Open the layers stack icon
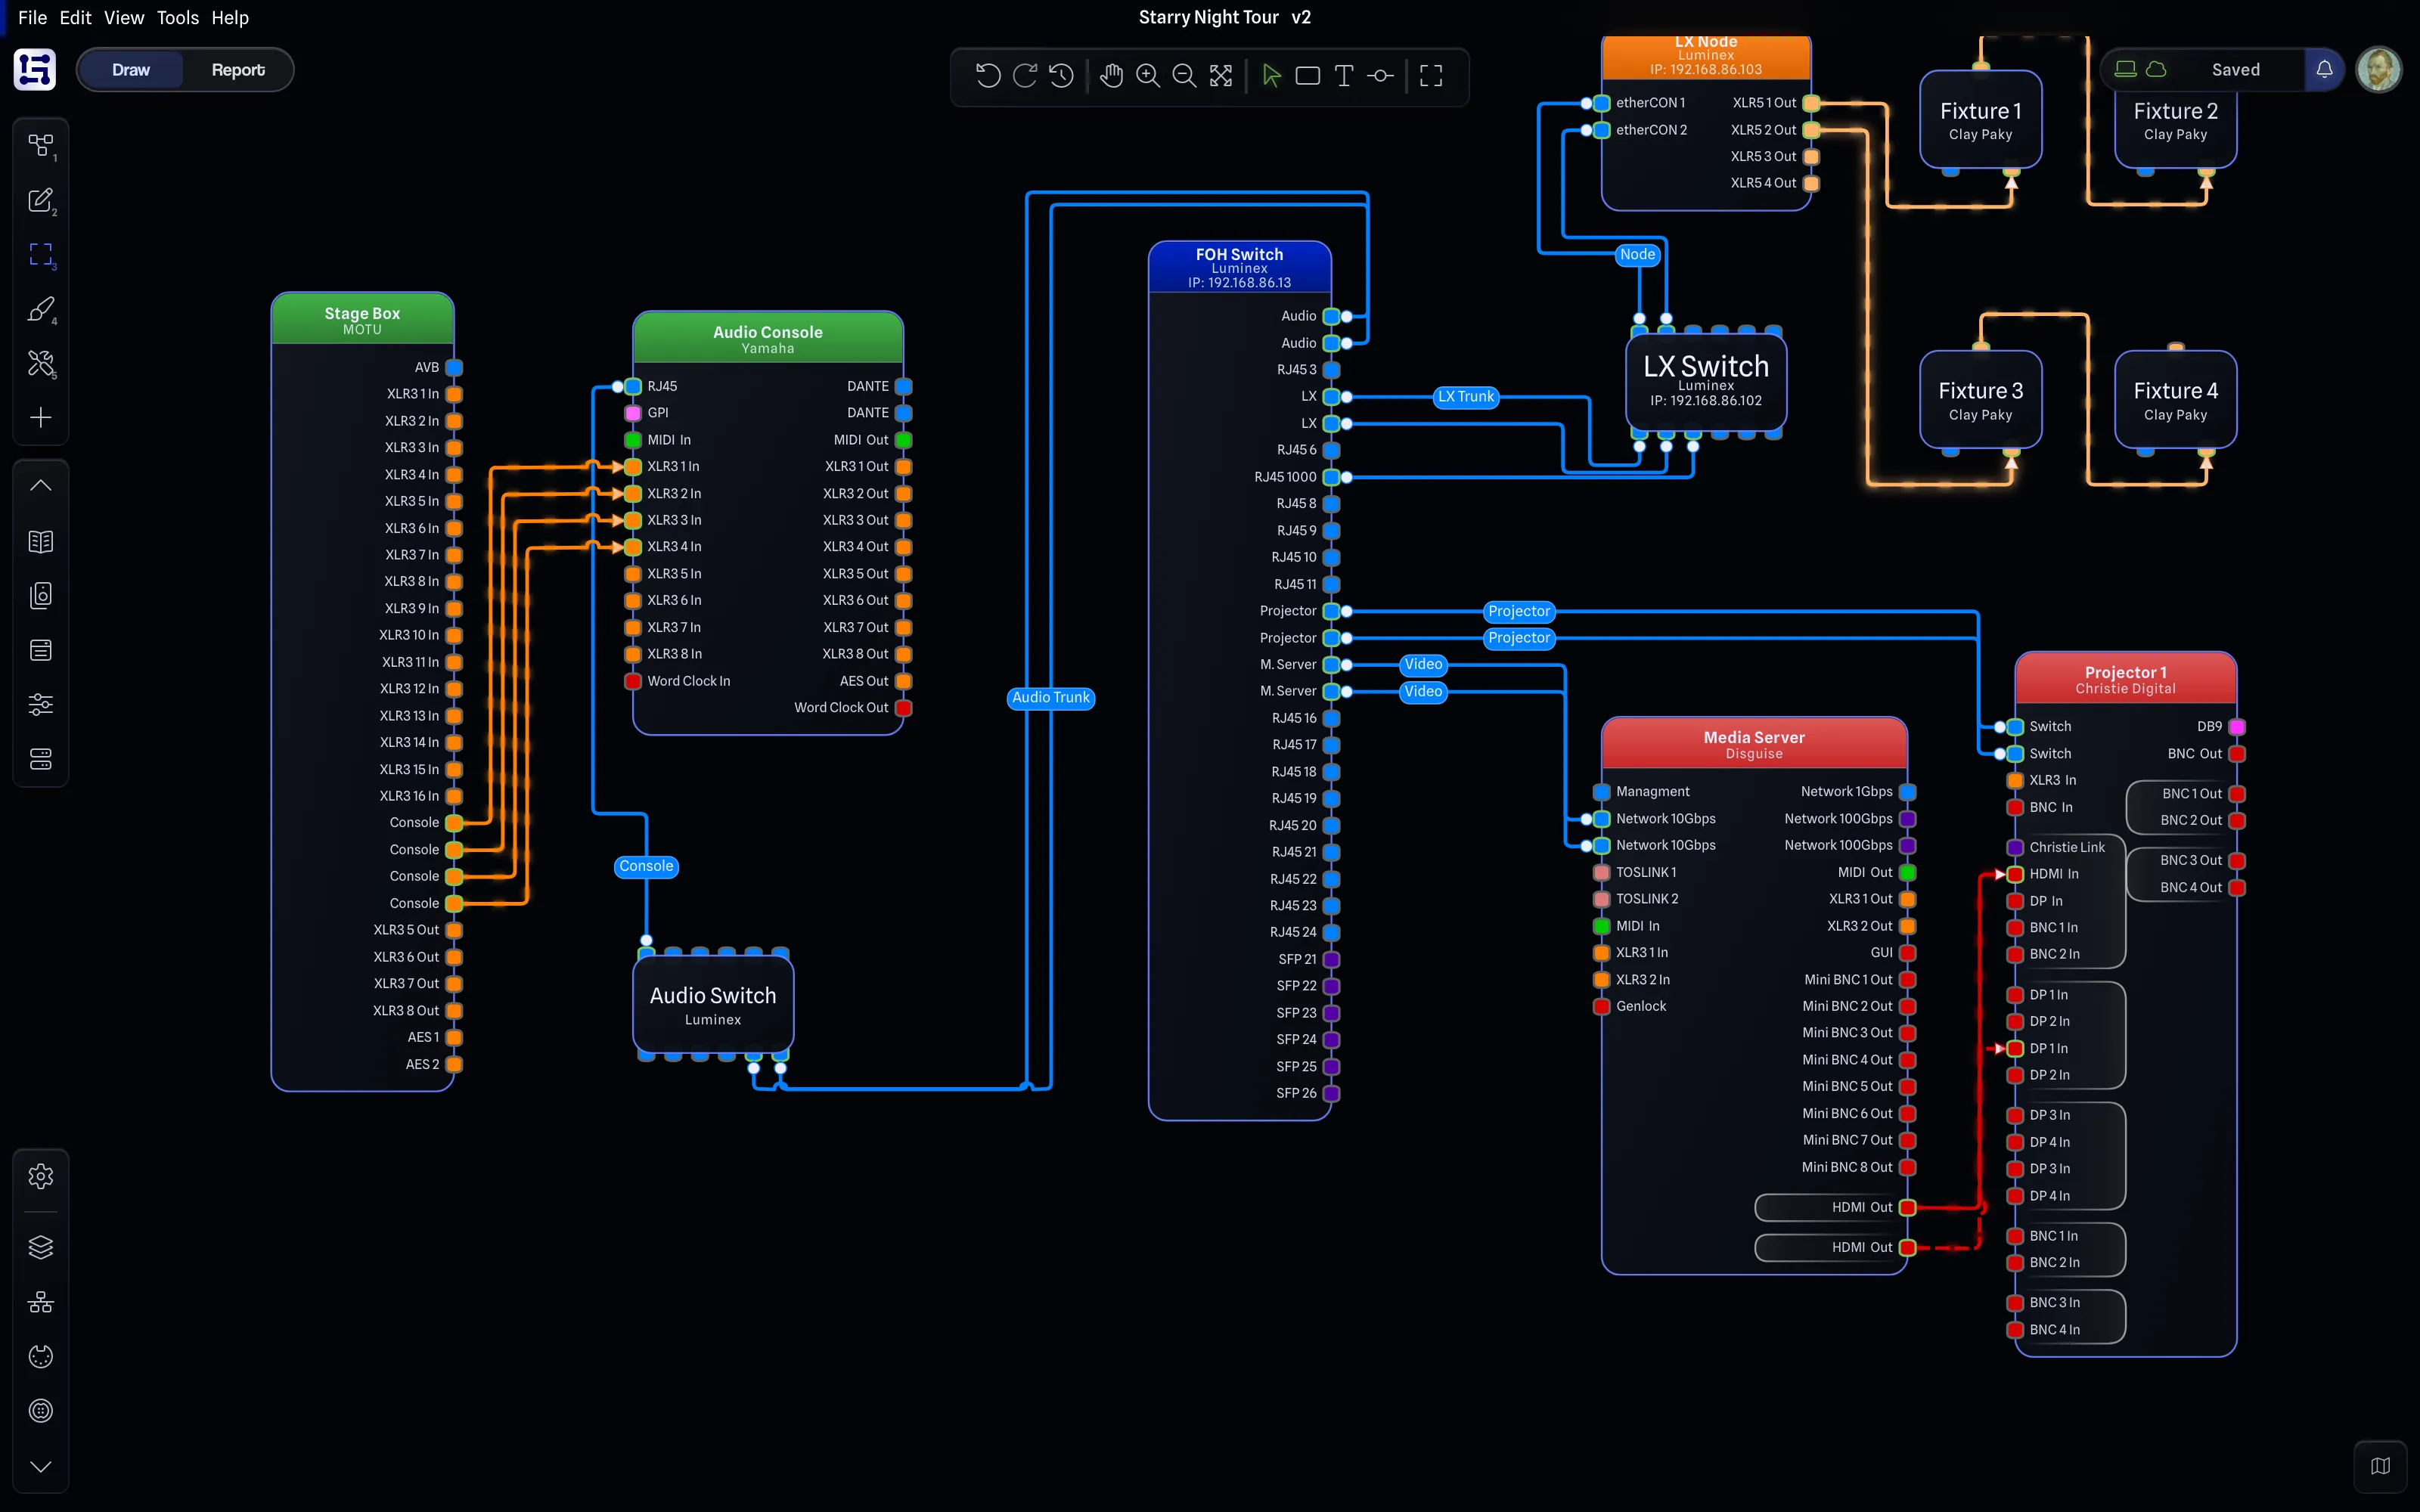This screenshot has width=2420, height=1512. click(41, 1247)
